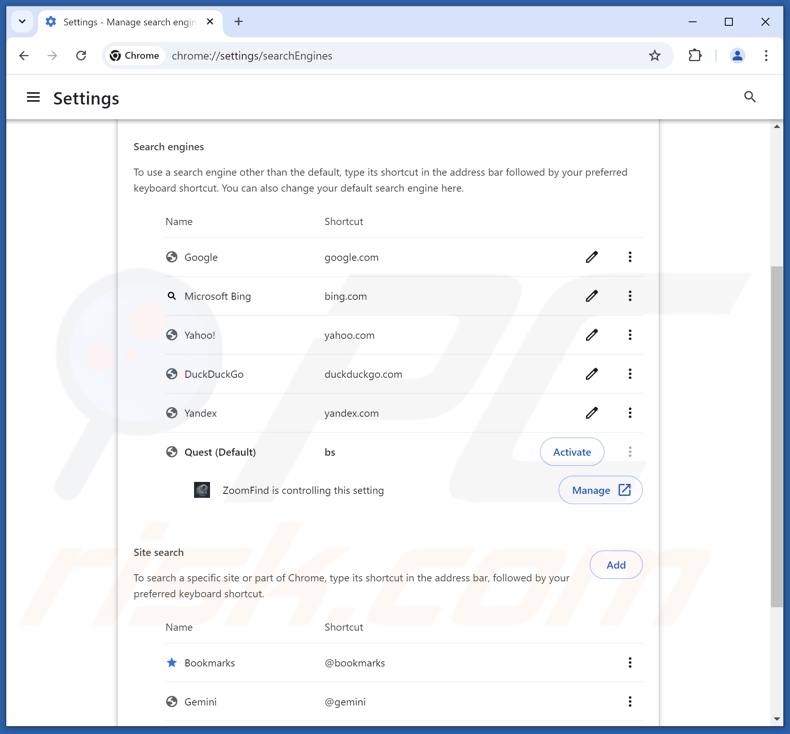Open the profile avatar menu

click(737, 55)
